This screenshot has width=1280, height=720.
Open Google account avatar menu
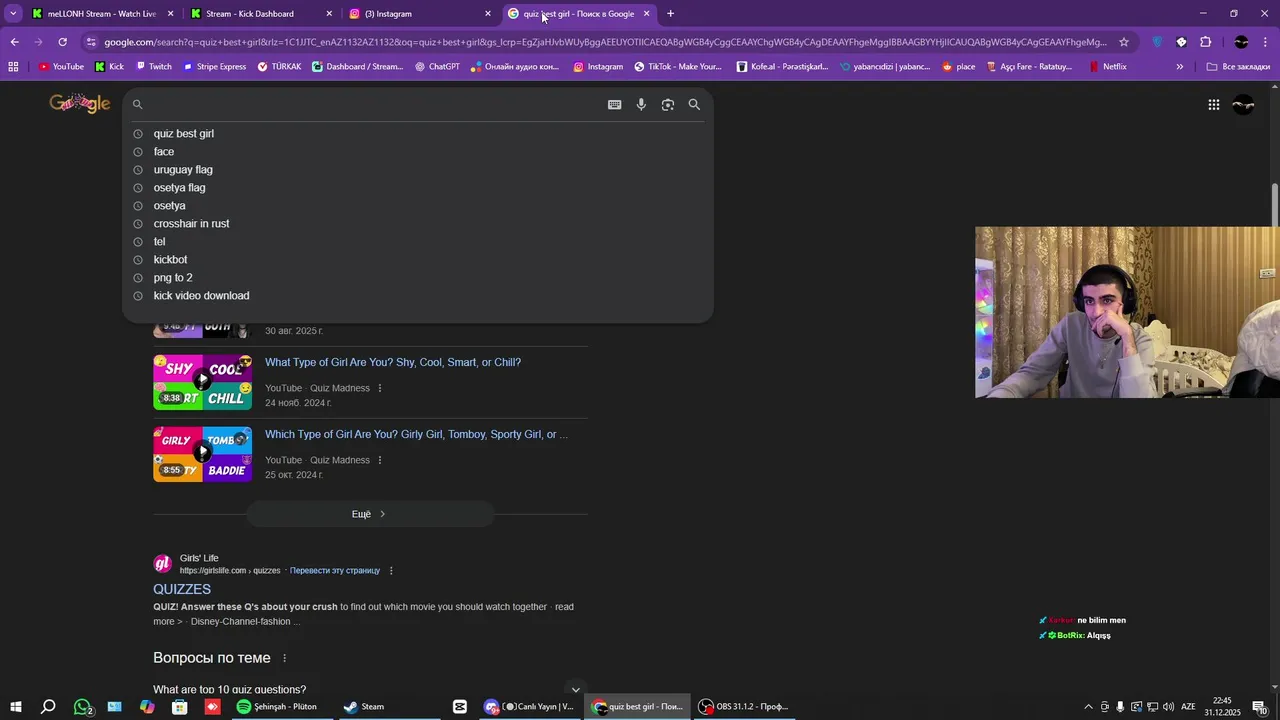pos(1243,104)
